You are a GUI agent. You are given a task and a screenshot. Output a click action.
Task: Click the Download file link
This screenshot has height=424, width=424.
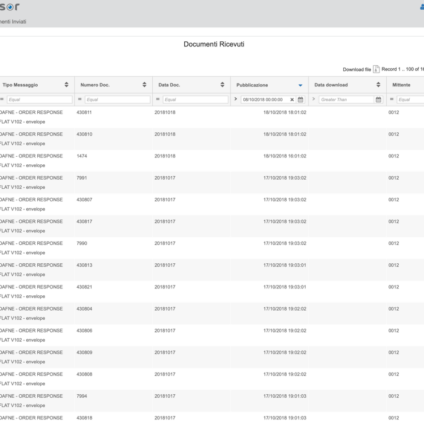(357, 69)
